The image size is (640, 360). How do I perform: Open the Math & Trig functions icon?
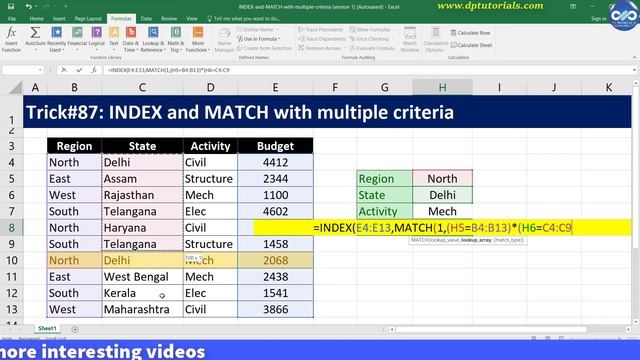(176, 33)
